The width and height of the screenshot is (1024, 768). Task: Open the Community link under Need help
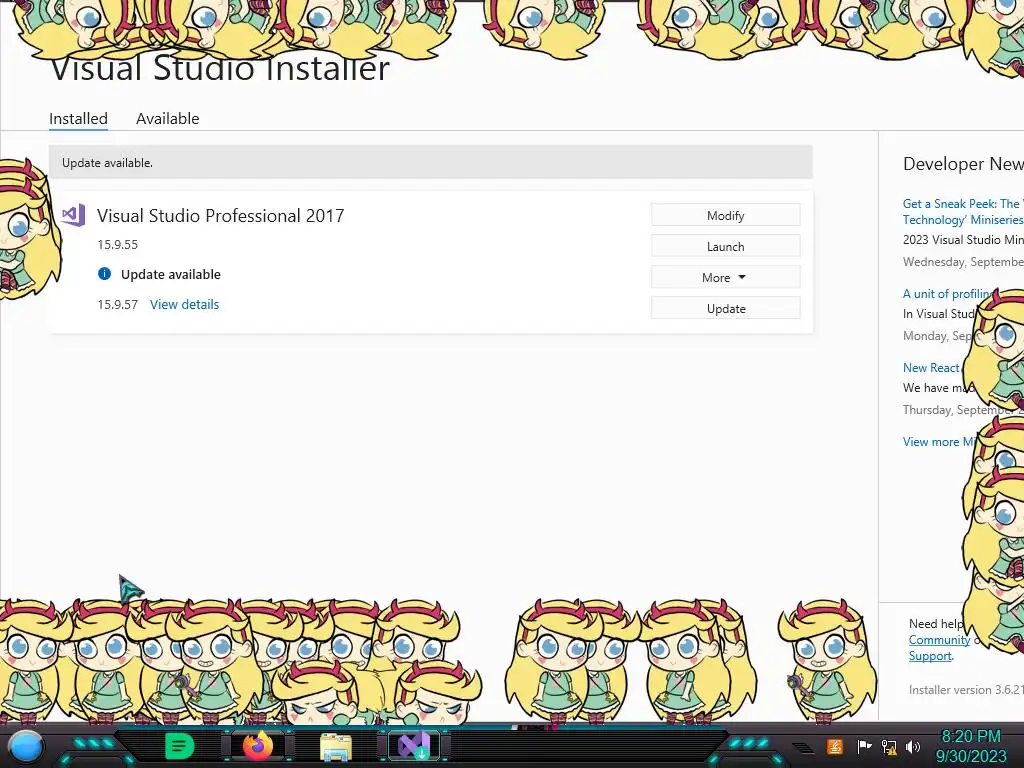[x=939, y=640]
